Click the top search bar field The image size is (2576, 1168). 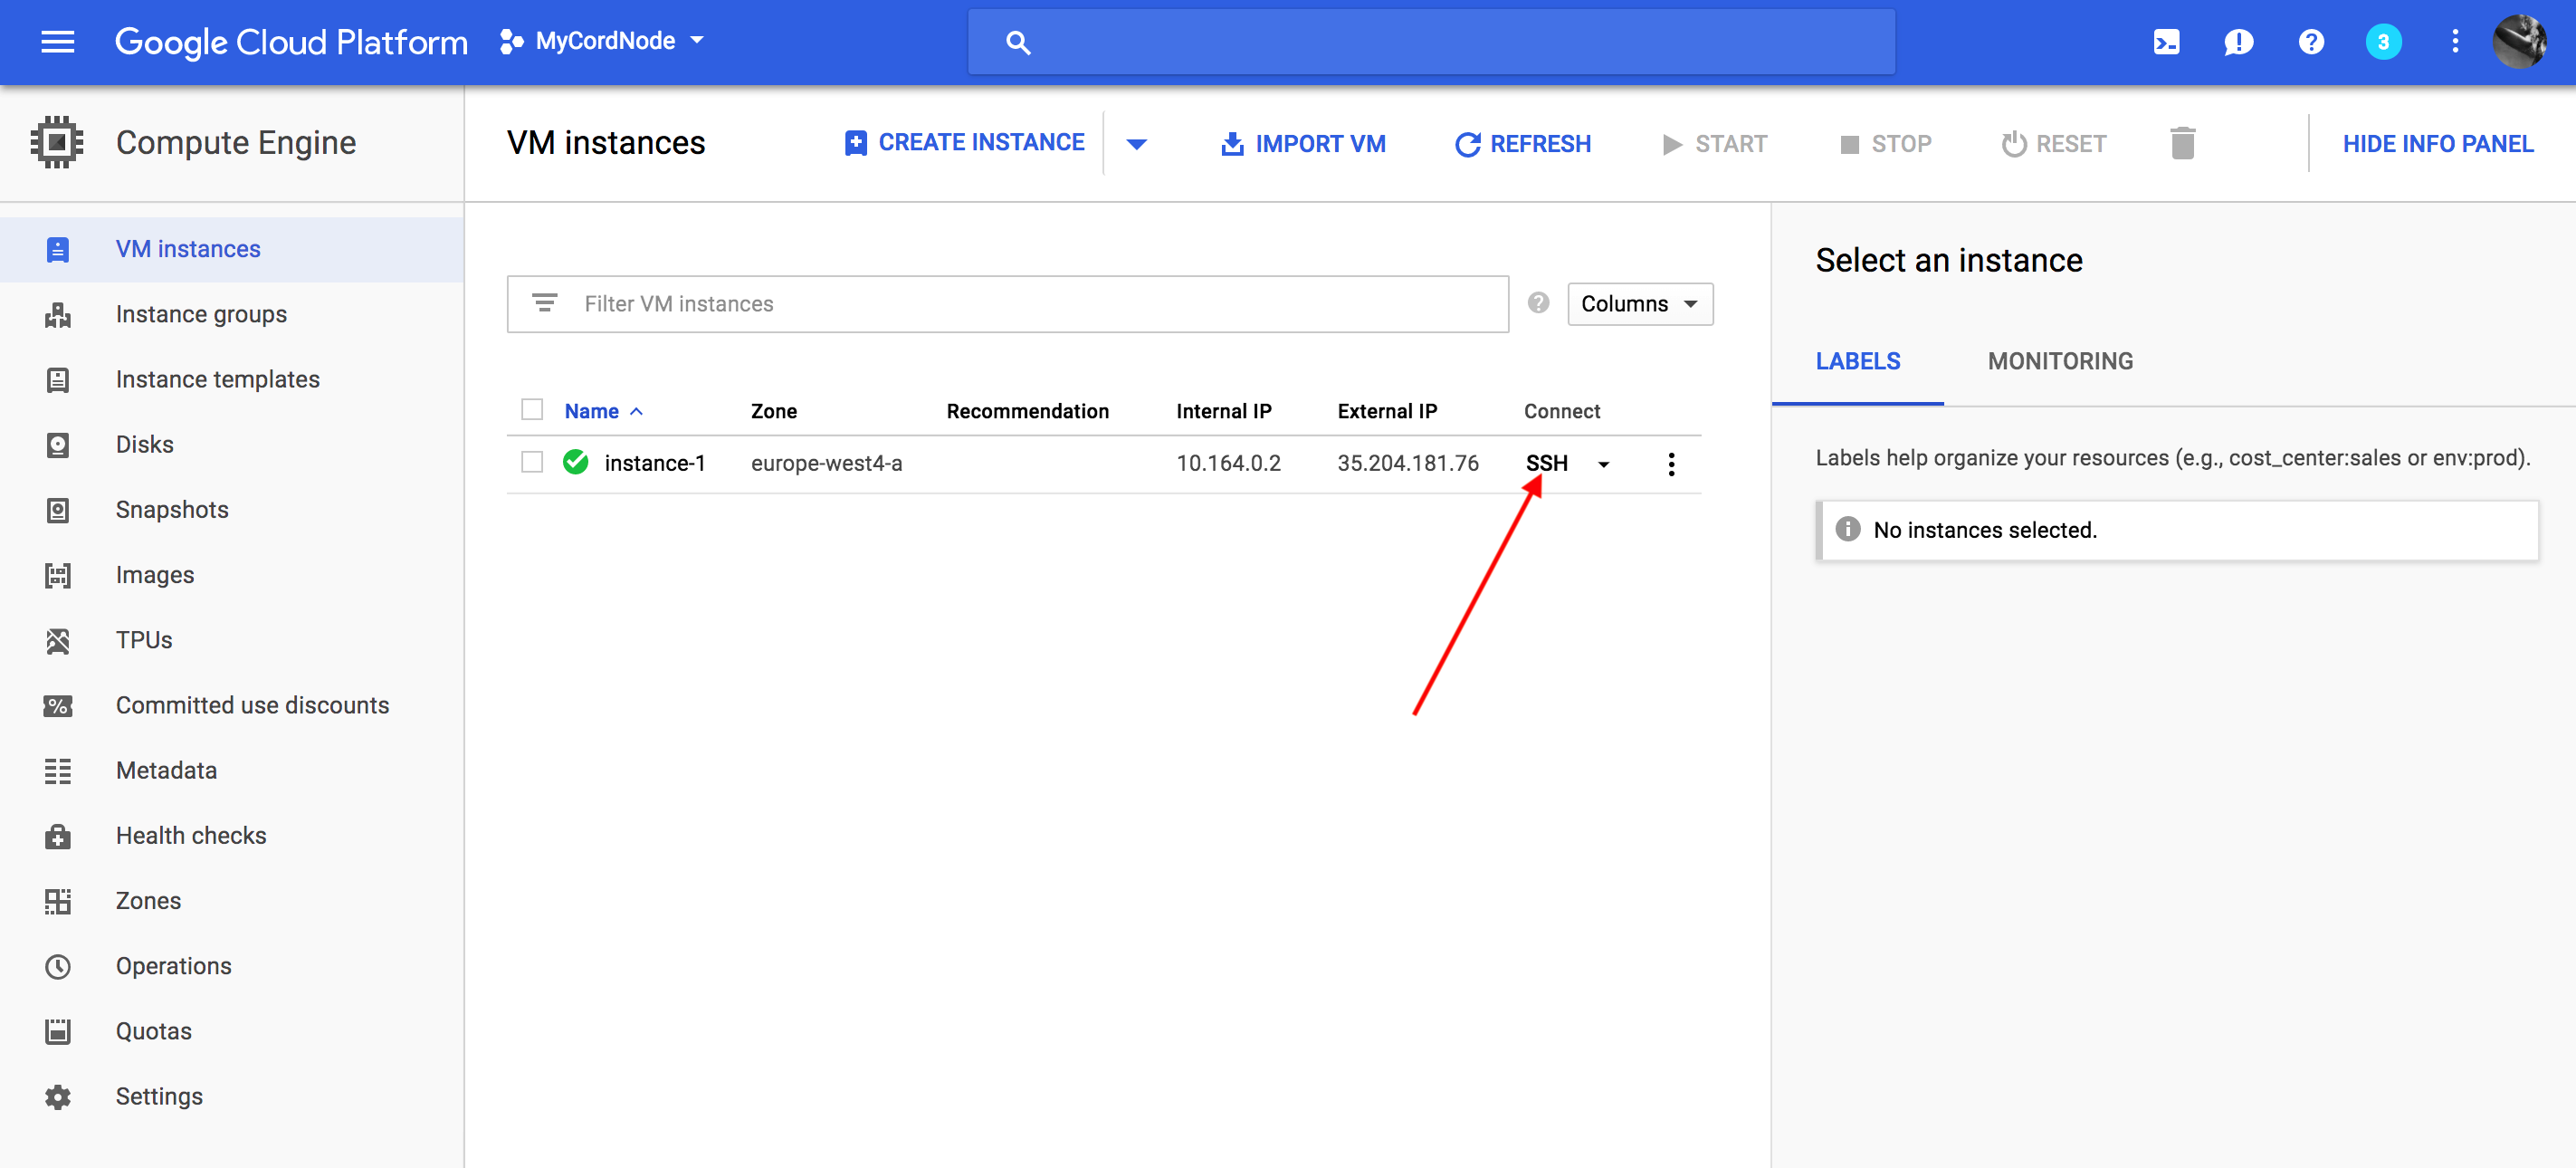(x=1431, y=42)
